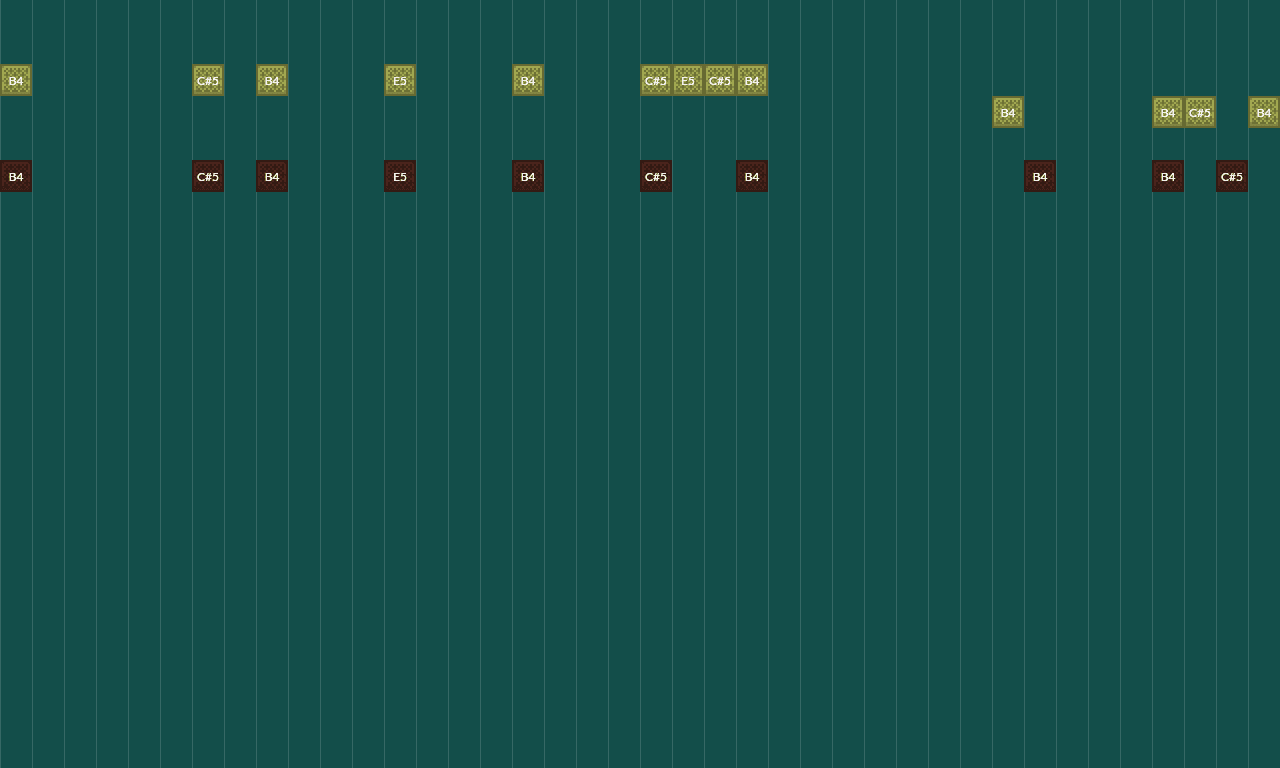Select the second green B4 note block
This screenshot has width=1280, height=768.
pyautogui.click(x=271, y=80)
